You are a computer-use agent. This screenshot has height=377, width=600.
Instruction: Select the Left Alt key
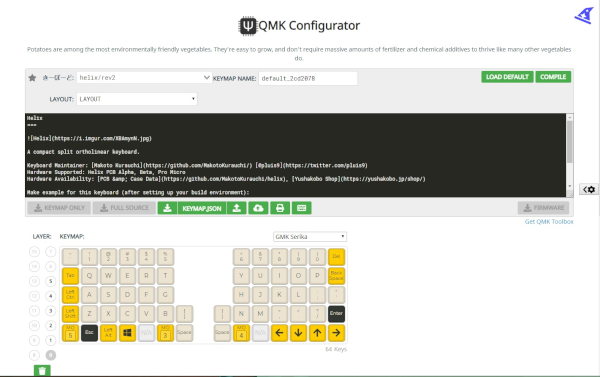click(108, 333)
